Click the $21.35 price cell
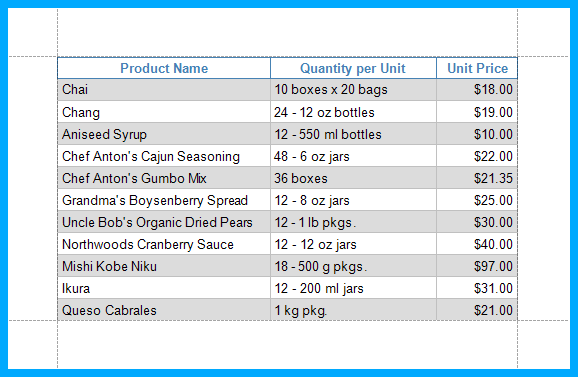 click(477, 178)
